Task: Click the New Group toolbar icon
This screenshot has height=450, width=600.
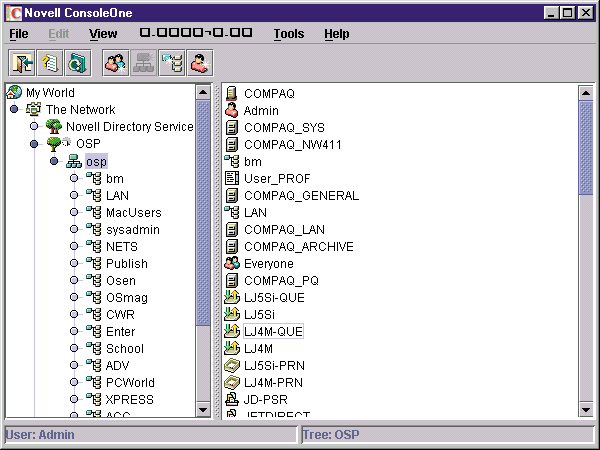Action: [x=115, y=63]
